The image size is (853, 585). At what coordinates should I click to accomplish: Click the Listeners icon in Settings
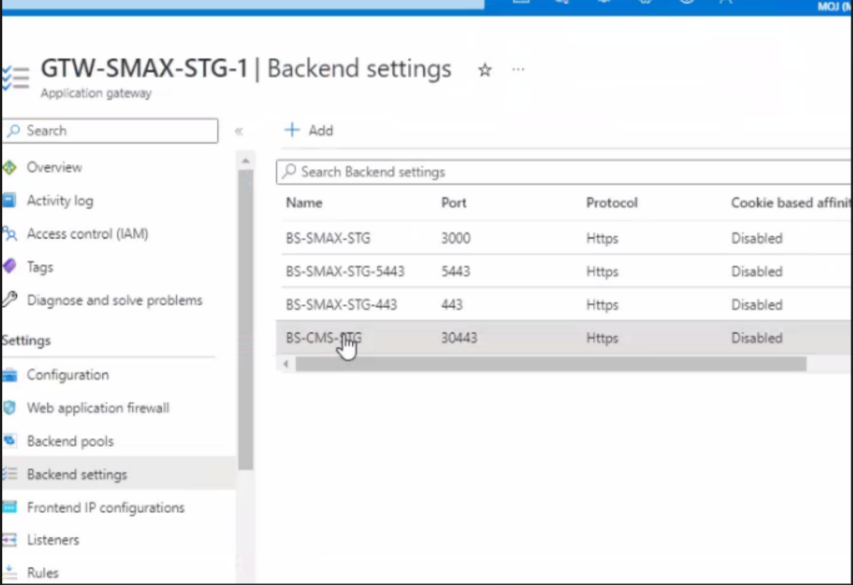(11, 539)
